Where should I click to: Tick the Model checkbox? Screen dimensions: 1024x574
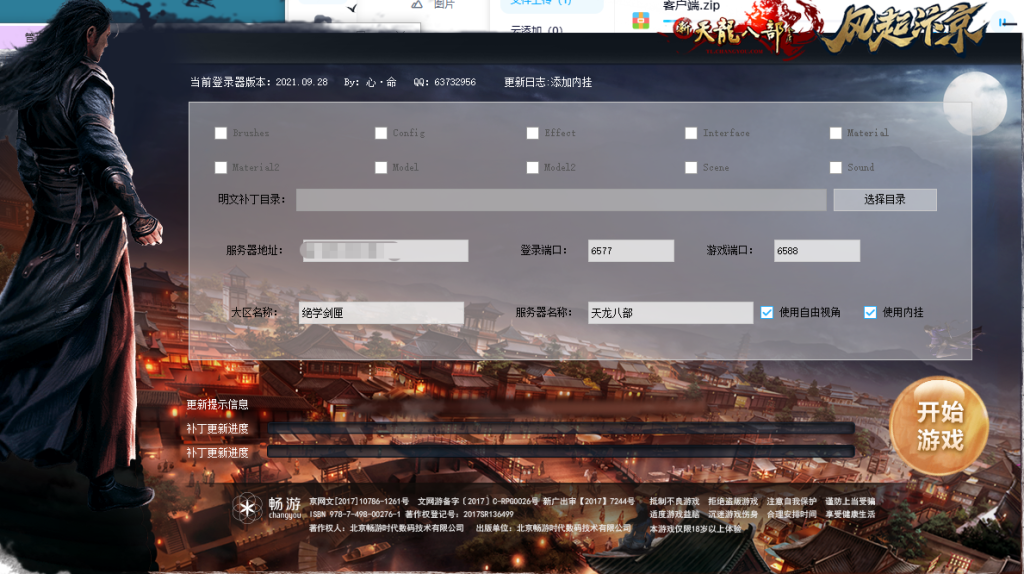[381, 168]
